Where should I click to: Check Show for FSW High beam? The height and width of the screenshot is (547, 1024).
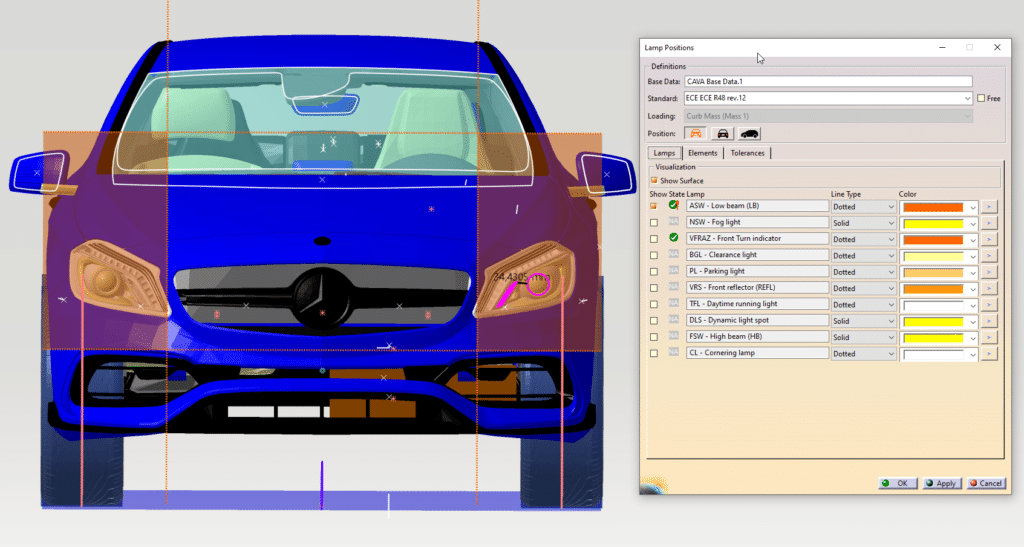click(654, 337)
